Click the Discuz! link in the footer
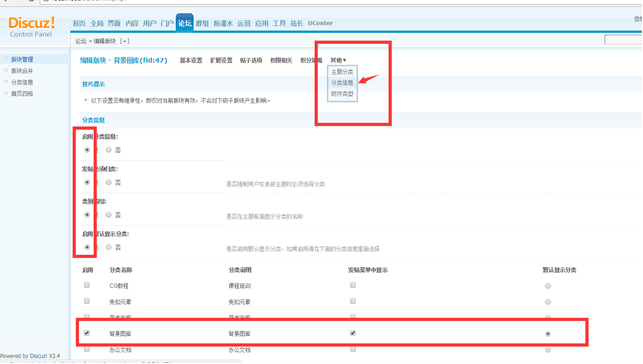Screen dimensions: 643x364 [x=39, y=356]
